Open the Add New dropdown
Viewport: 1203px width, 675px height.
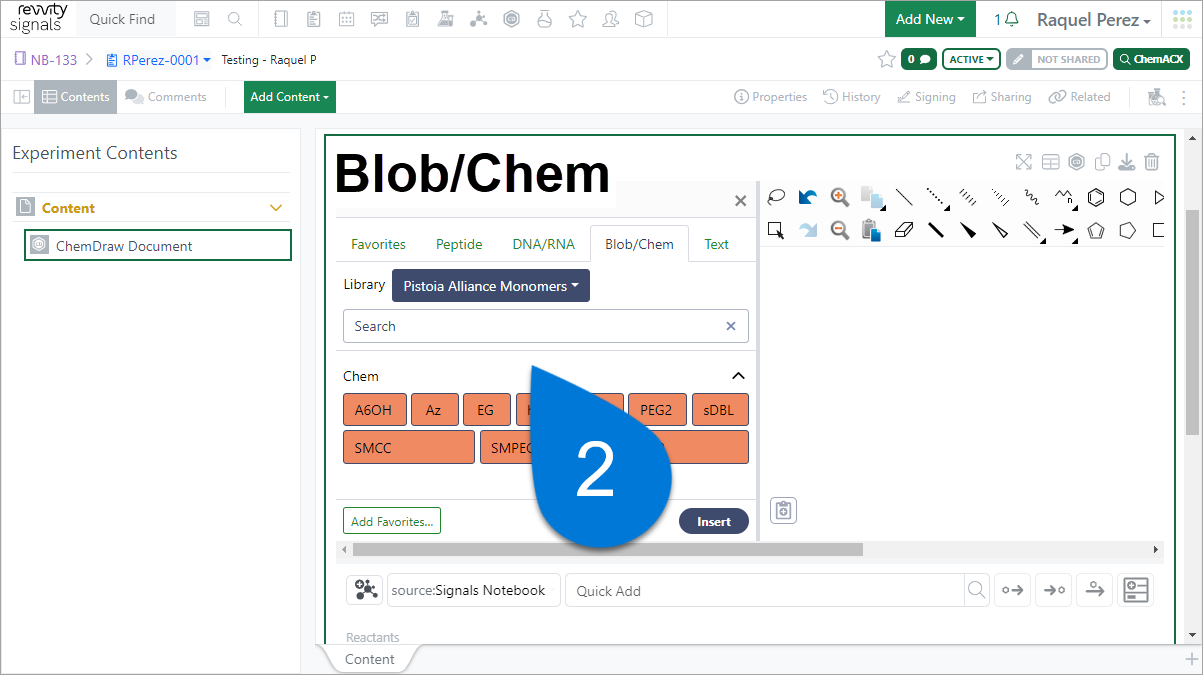point(930,19)
